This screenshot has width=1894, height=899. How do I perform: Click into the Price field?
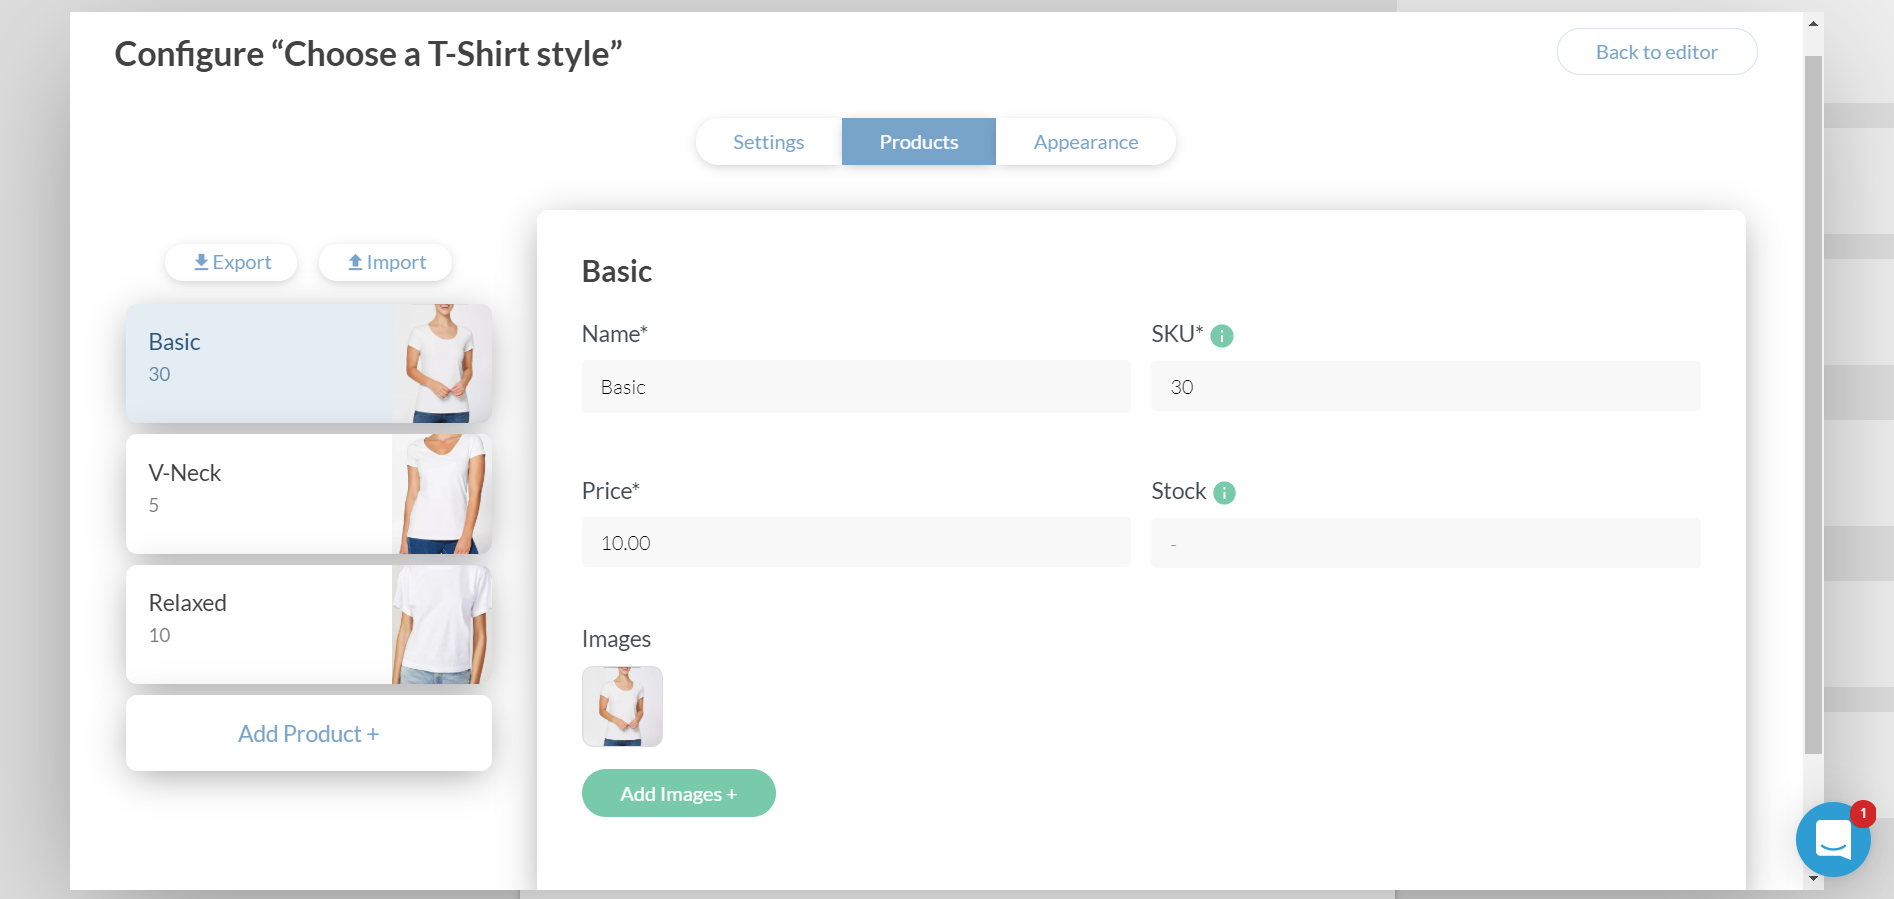point(855,543)
